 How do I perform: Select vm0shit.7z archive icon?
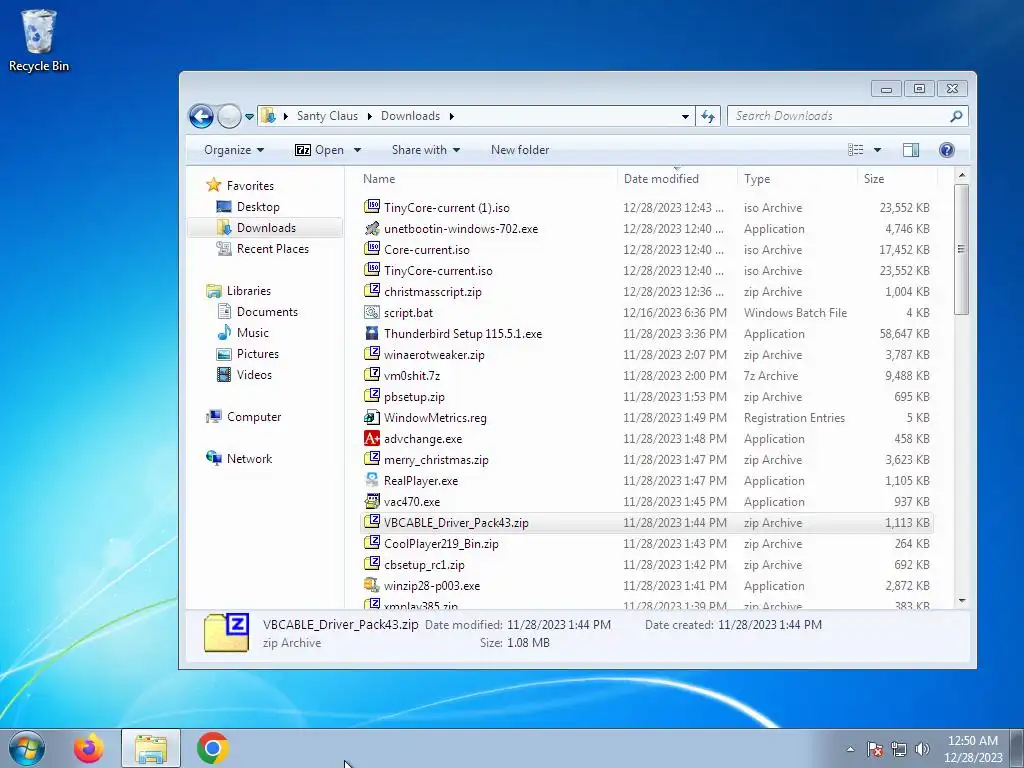pyautogui.click(x=372, y=375)
